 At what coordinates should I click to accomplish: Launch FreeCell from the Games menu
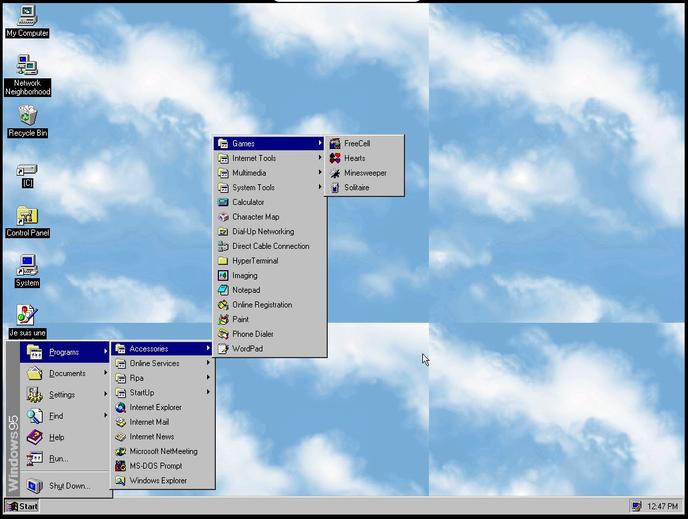click(x=364, y=143)
